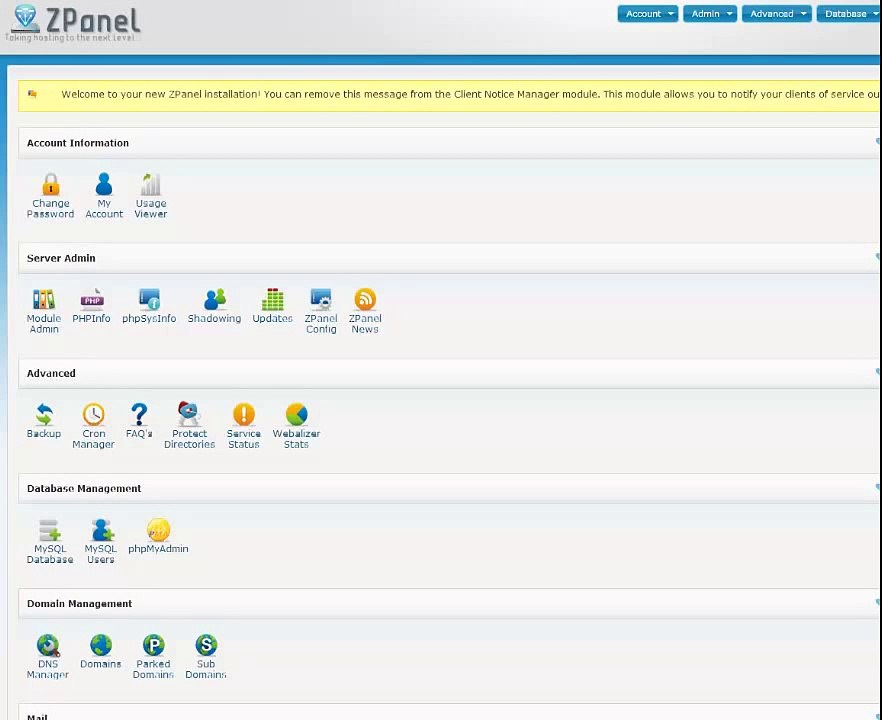This screenshot has height=720, width=882.
Task: Collapse the Account Information section
Action: [878, 141]
